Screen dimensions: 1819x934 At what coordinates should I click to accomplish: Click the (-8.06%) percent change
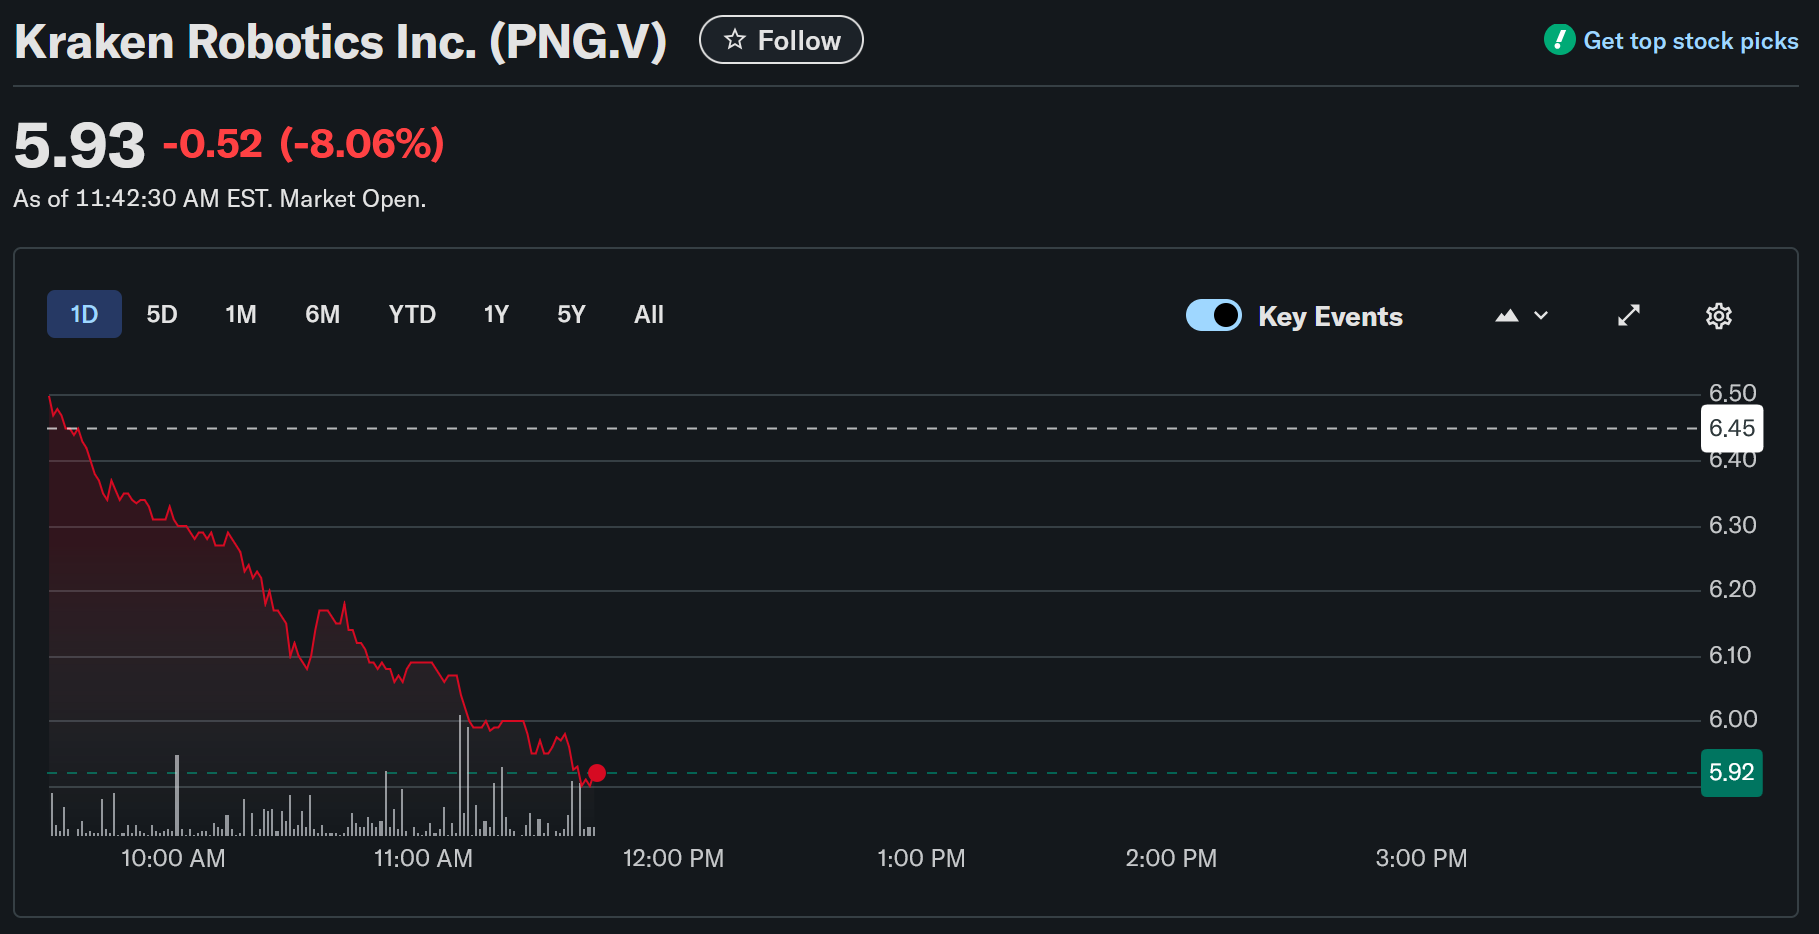(x=362, y=144)
